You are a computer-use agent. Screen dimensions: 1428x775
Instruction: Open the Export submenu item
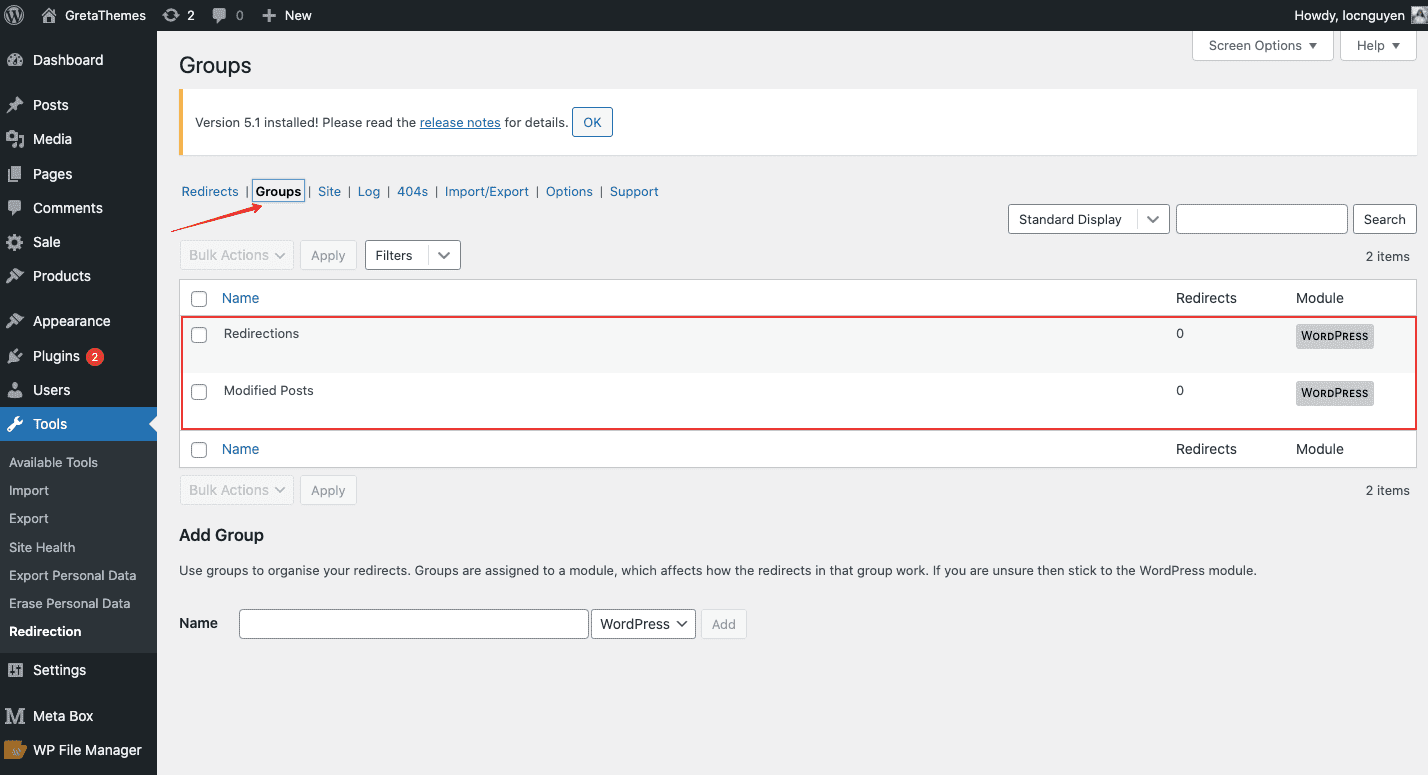[29, 518]
